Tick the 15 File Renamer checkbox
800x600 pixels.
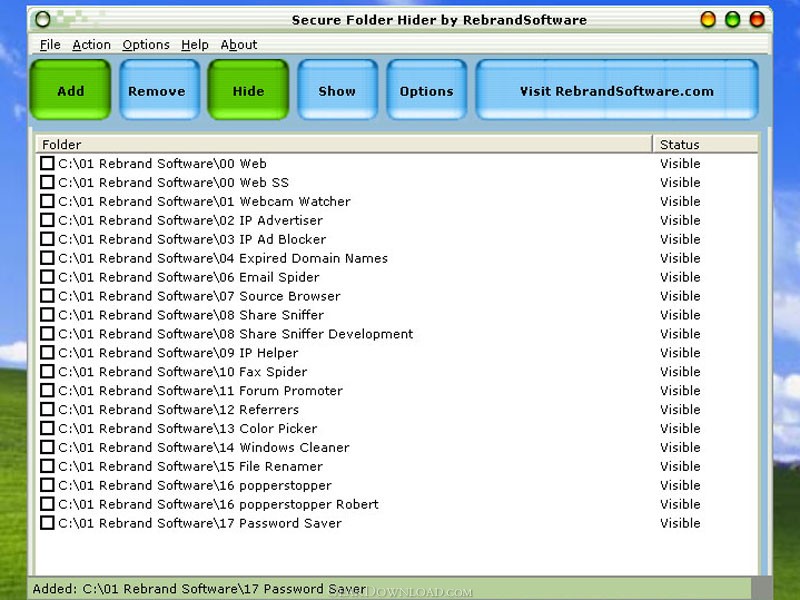click(x=47, y=466)
